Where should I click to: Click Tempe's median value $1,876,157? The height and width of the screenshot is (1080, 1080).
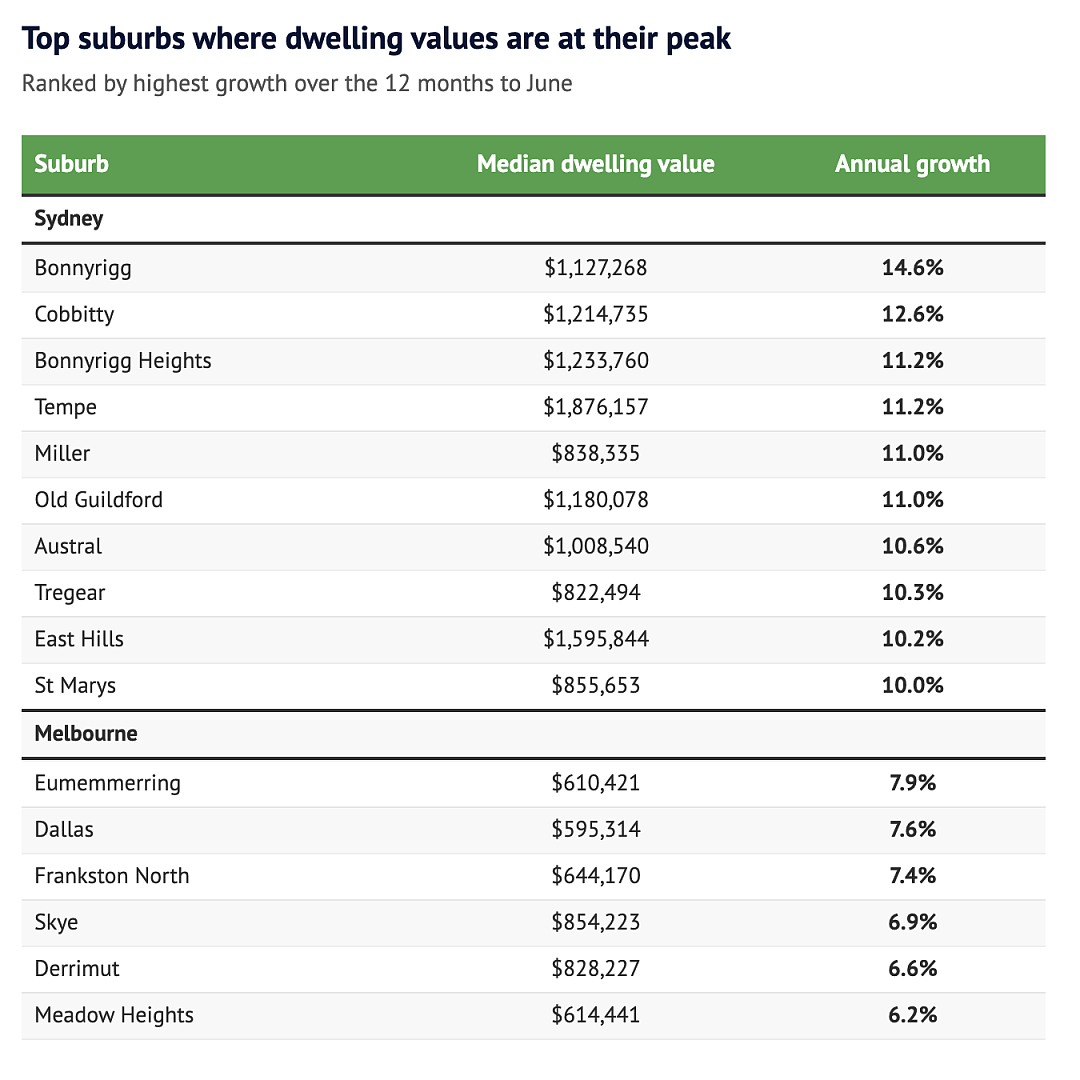coord(596,407)
